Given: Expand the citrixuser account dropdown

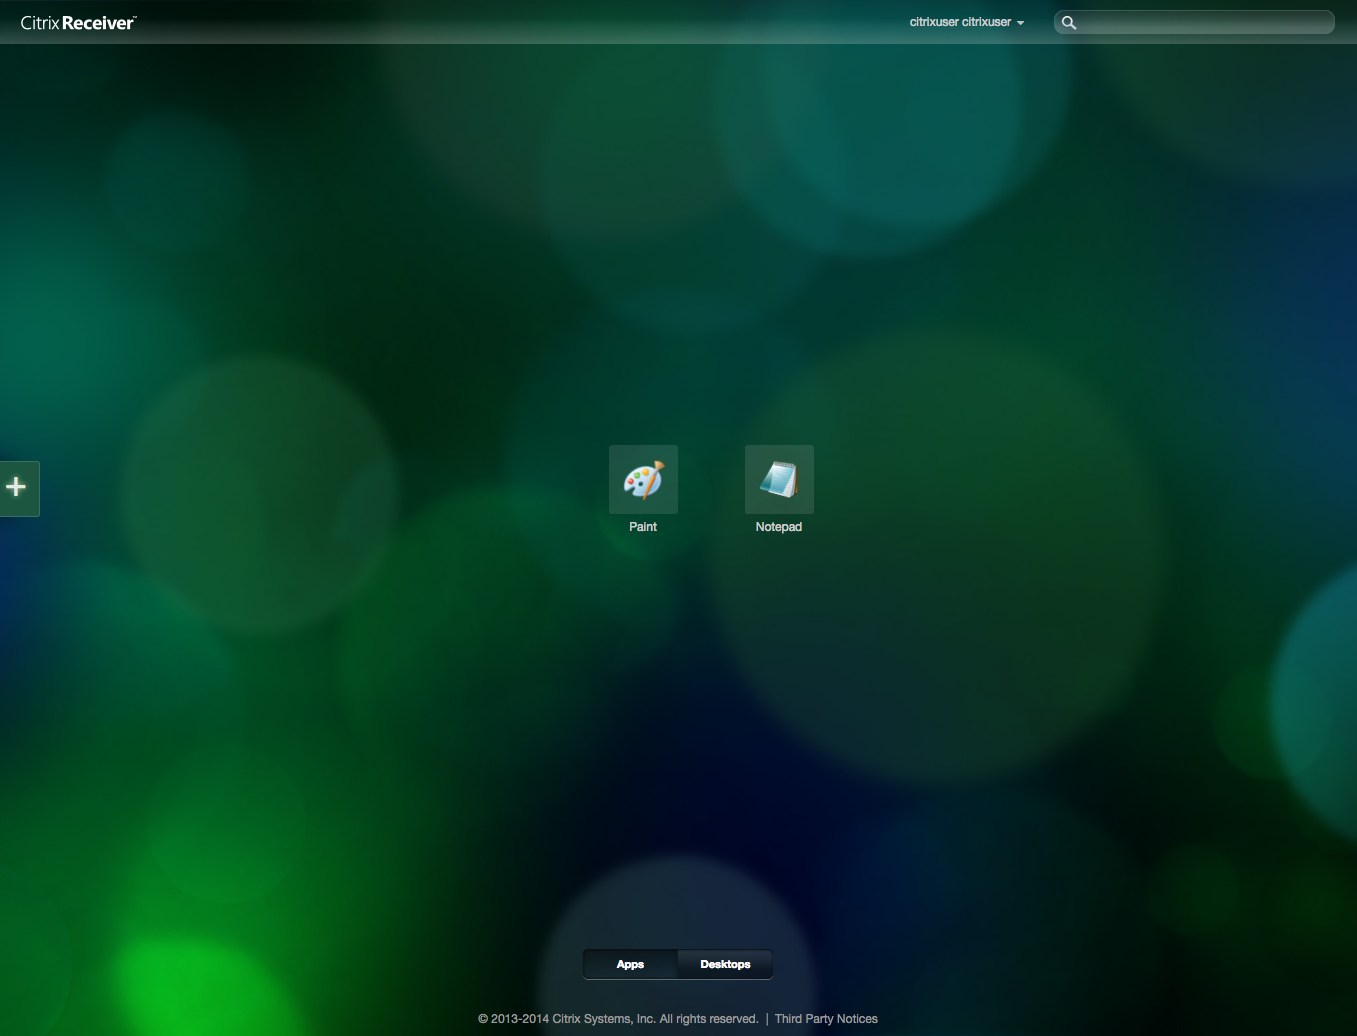Looking at the screenshot, I should (966, 22).
